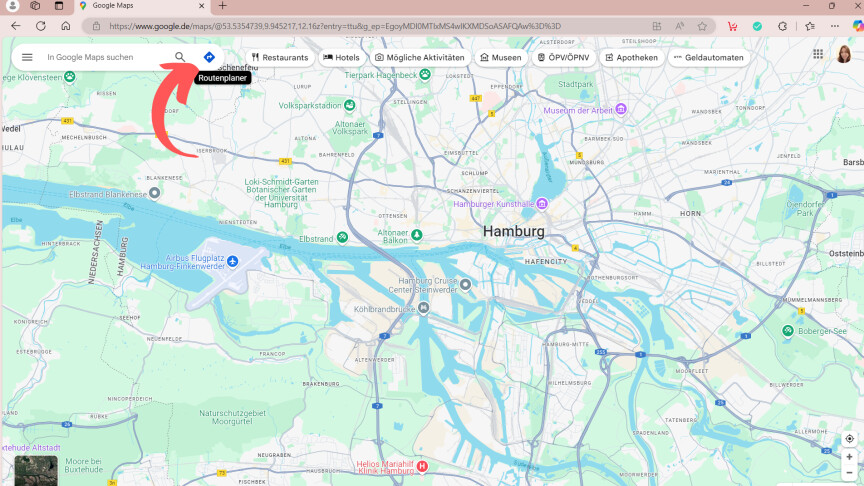Click 'Moore bei Buxtehude' label
Screen dimensions: 864x486
pyautogui.click(x=84, y=465)
